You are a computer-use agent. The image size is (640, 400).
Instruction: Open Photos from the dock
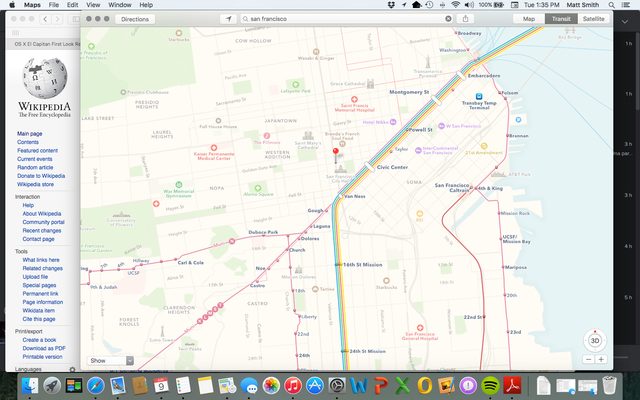coord(271,385)
